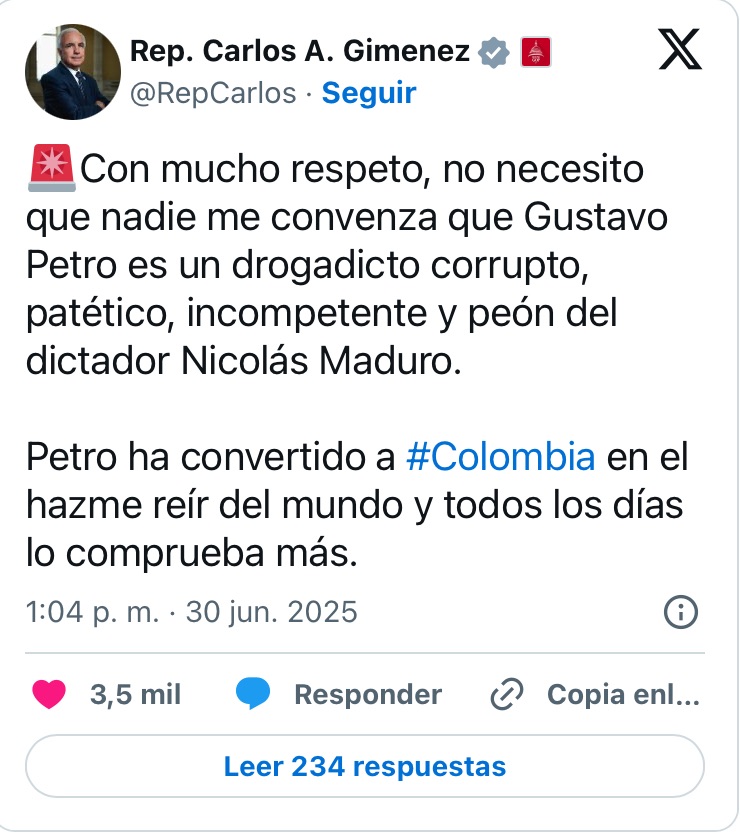Viewport: 740px width, 834px height.
Task: Open the X logo link
Action: coord(680,49)
